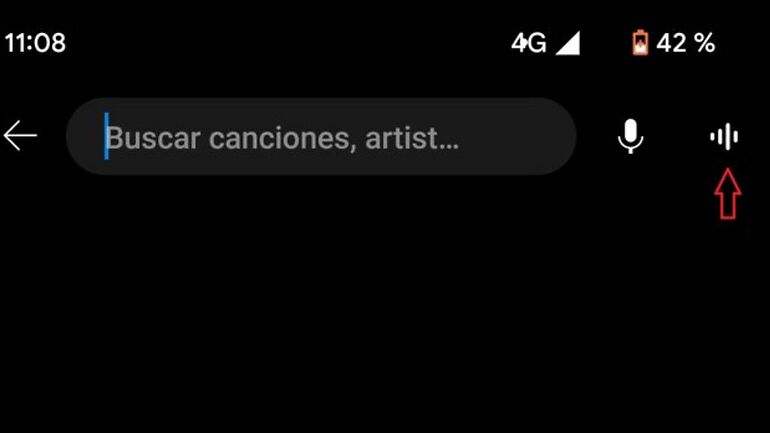Screen dimensions: 770x433
Task: Focus the 'Buscar canciones, artist...' search field
Action: coord(321,136)
